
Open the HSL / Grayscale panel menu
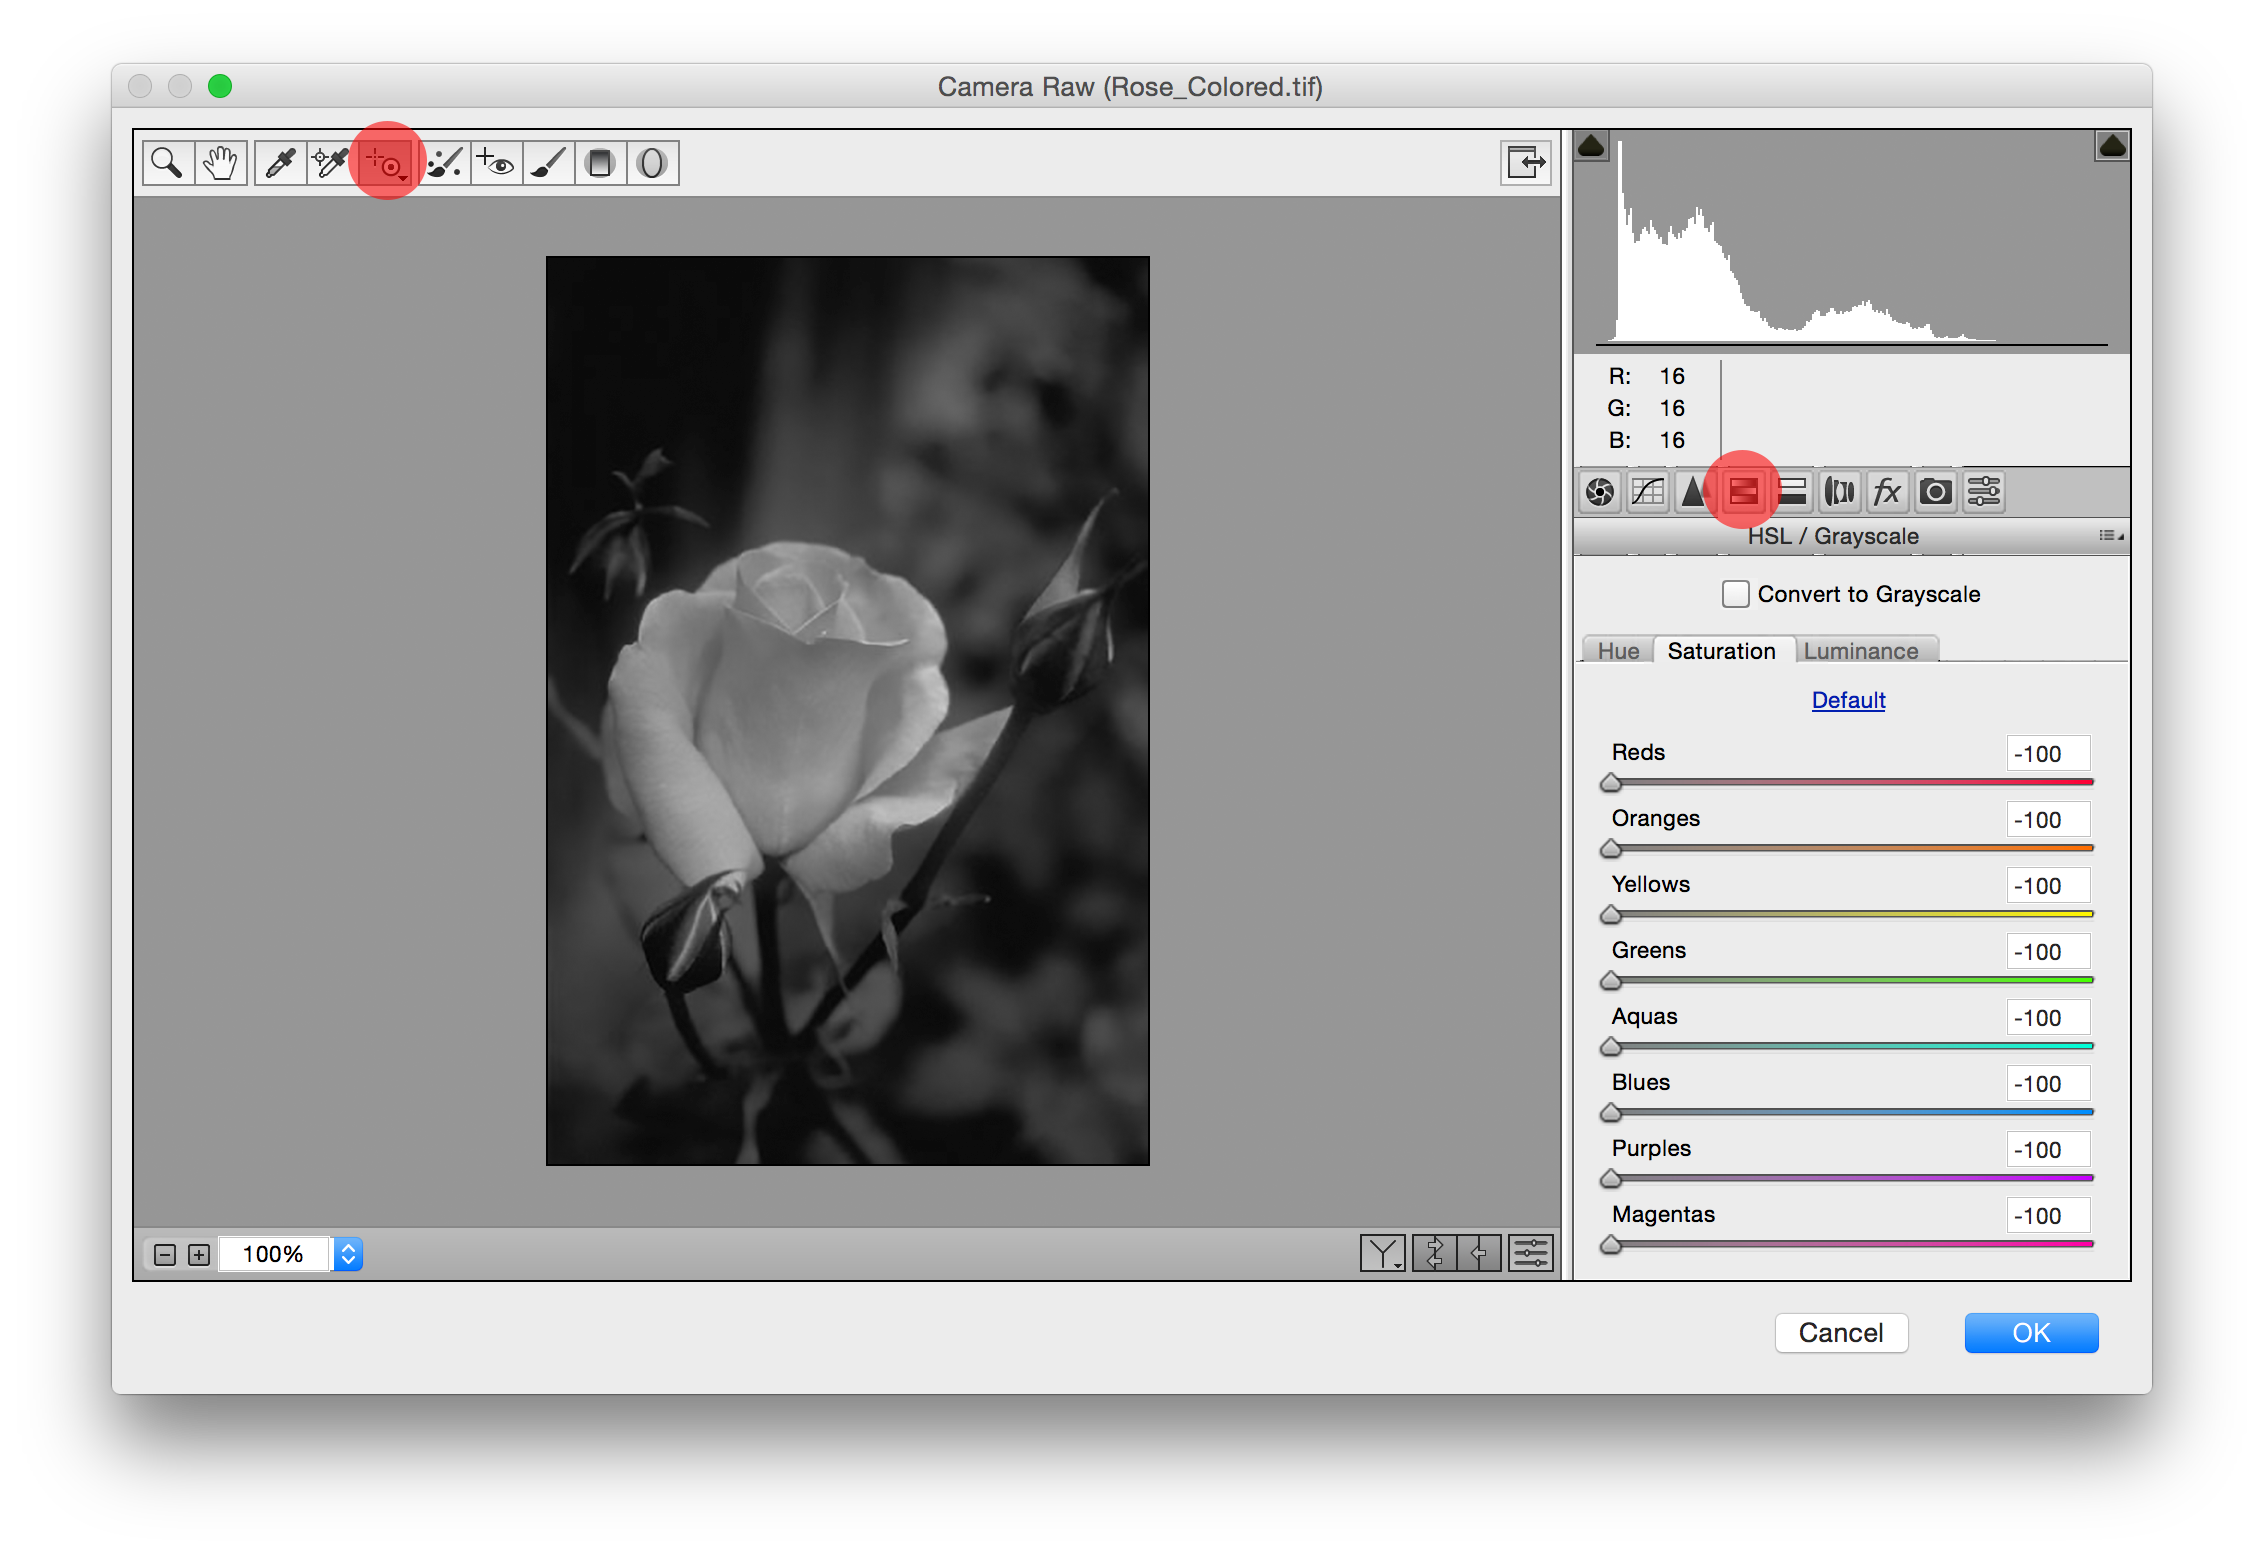(2110, 536)
